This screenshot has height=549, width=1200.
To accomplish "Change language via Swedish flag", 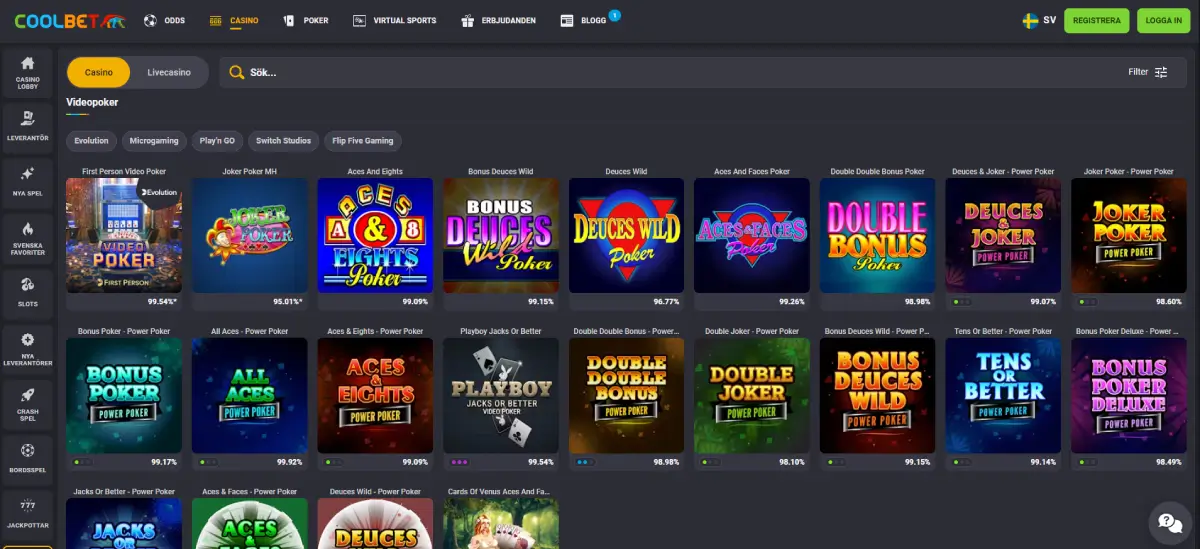I will [x=1030, y=20].
